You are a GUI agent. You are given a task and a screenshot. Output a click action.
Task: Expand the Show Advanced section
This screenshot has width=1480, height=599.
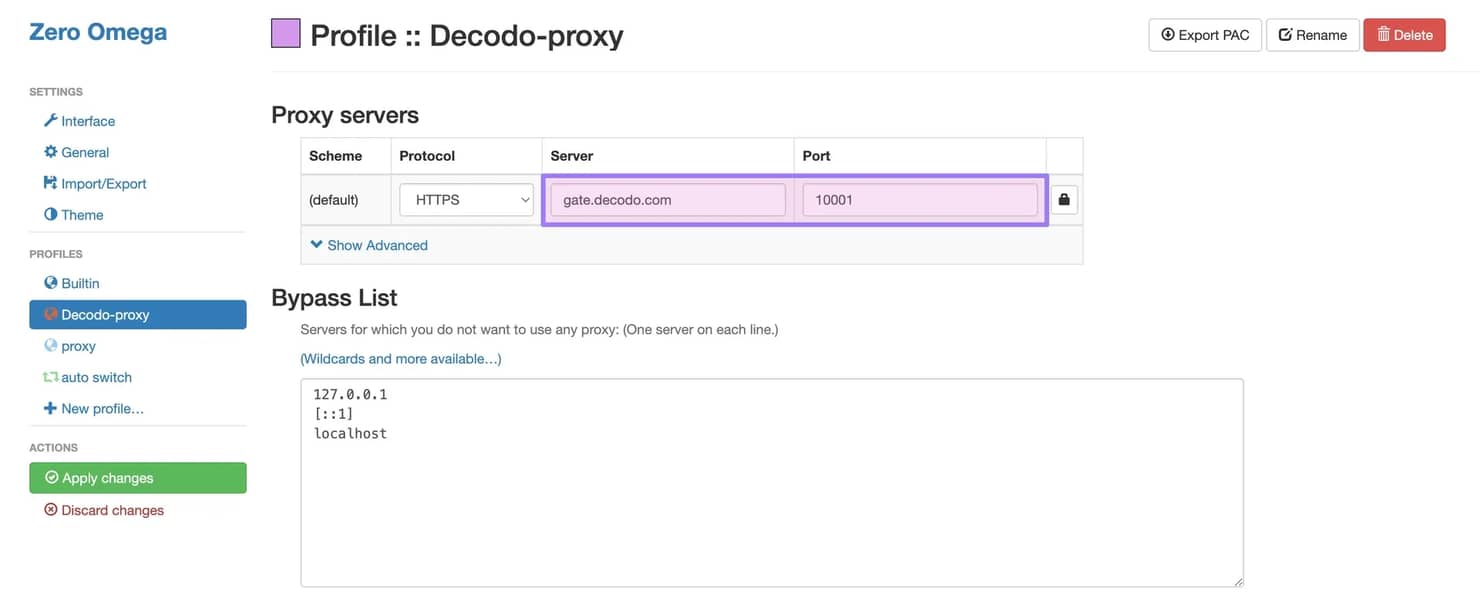(369, 245)
